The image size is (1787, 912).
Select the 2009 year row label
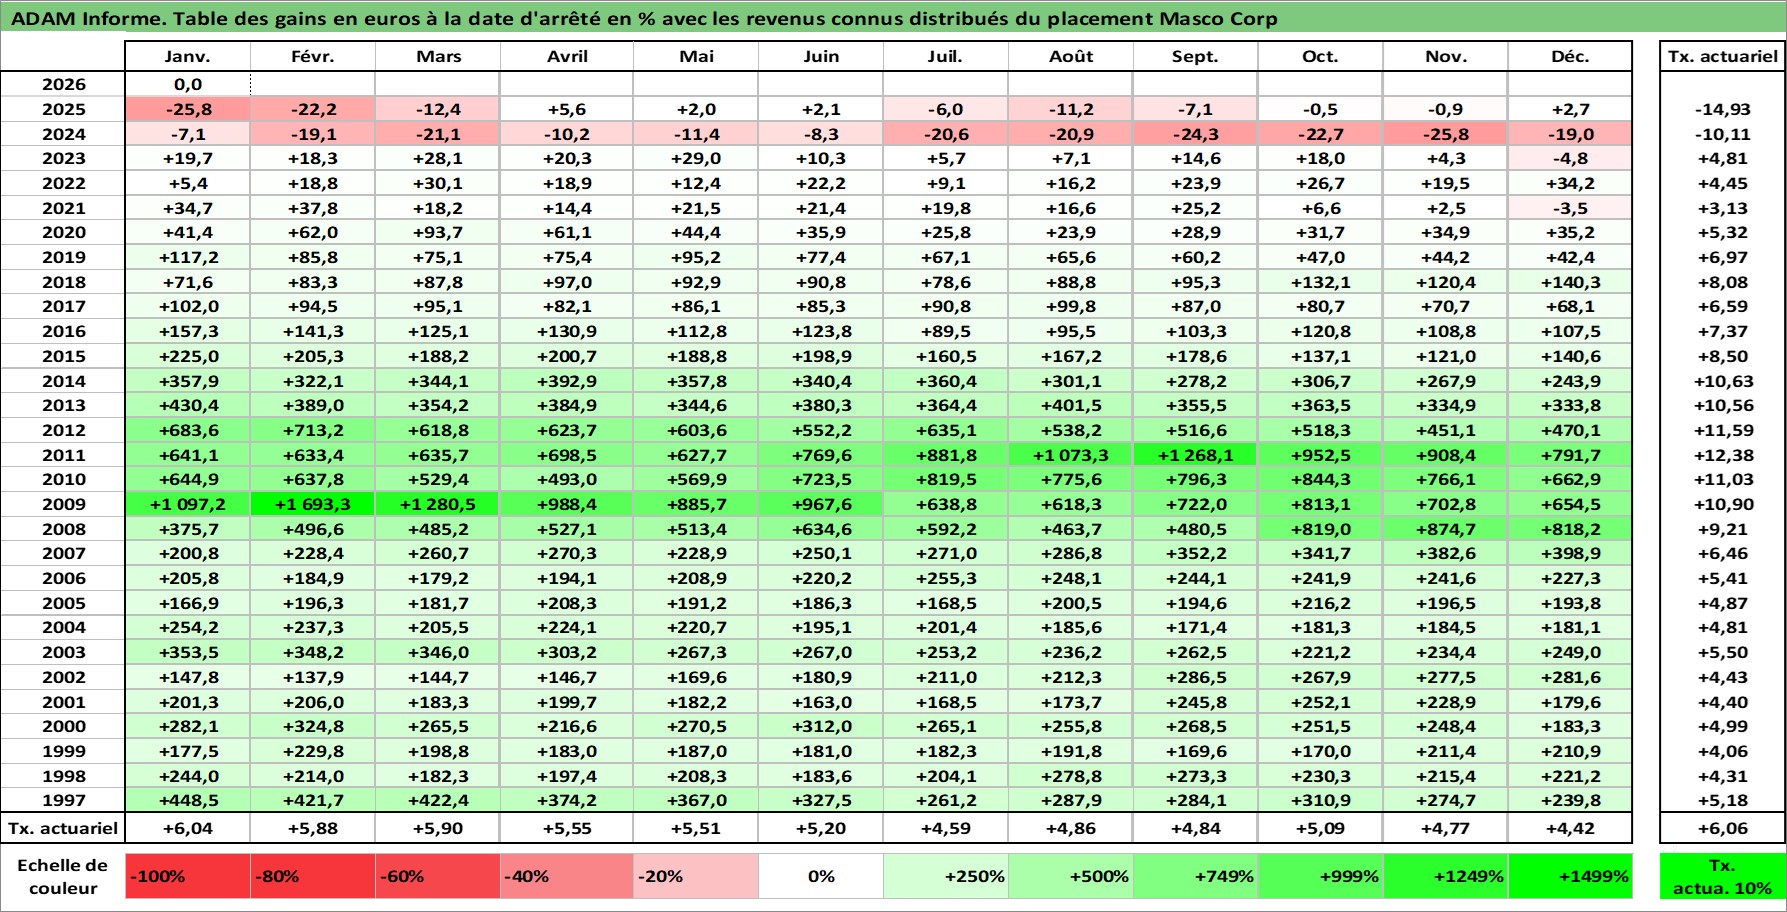[63, 504]
